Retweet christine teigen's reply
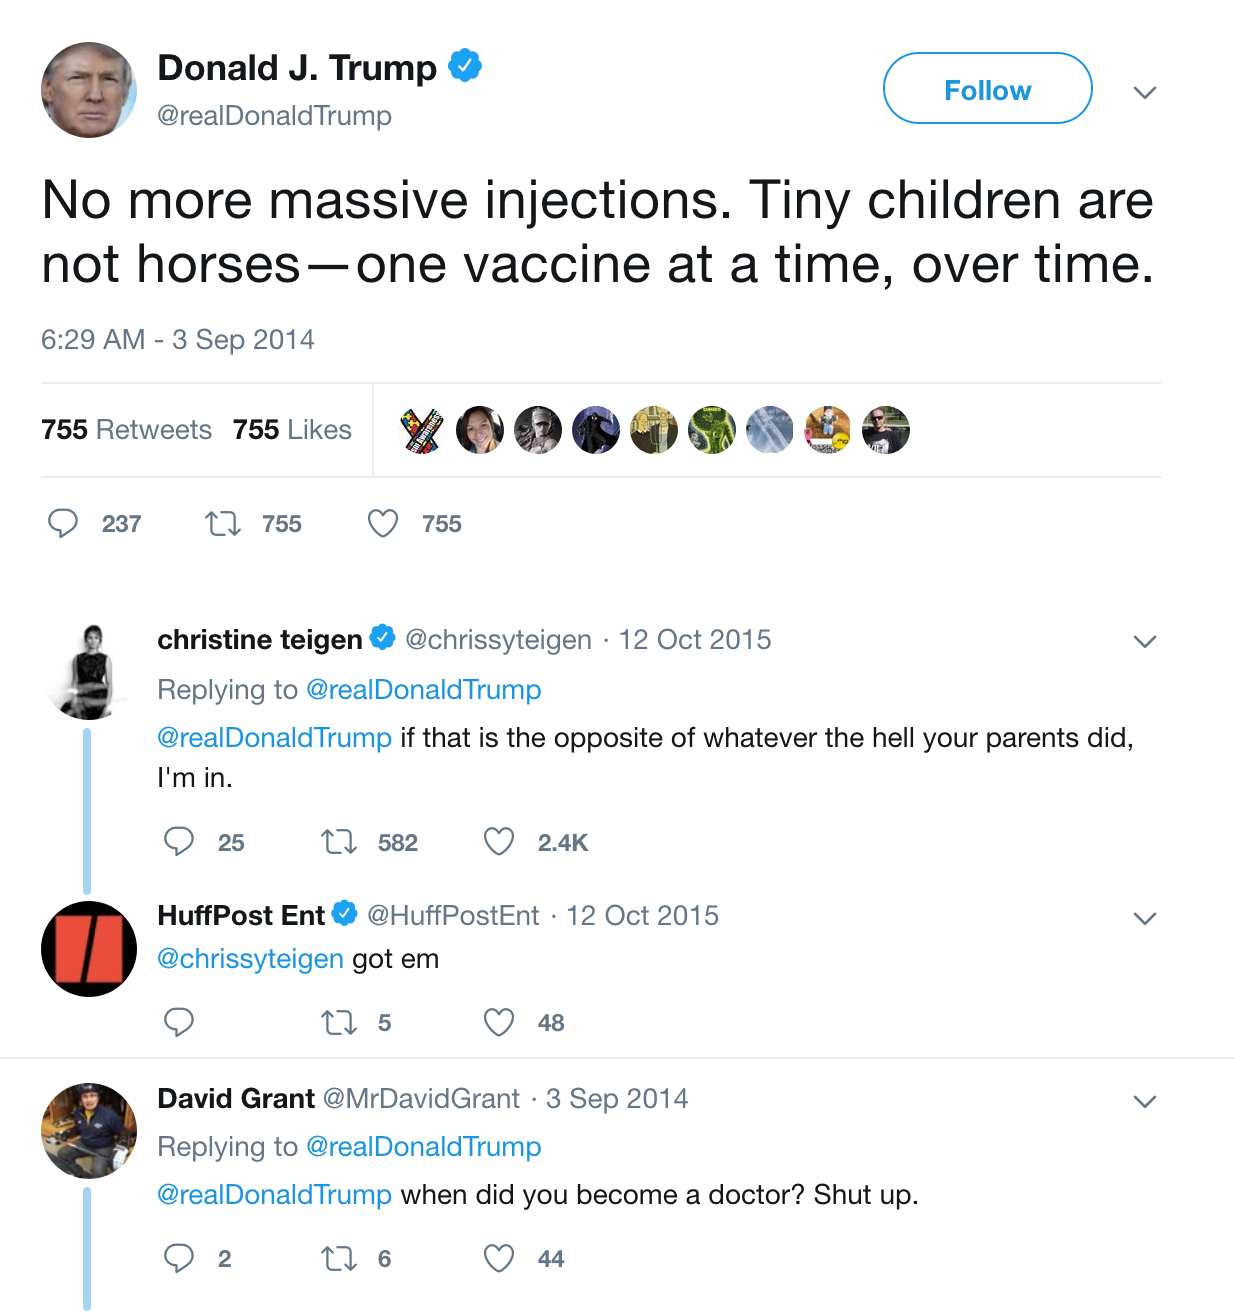 pos(339,842)
